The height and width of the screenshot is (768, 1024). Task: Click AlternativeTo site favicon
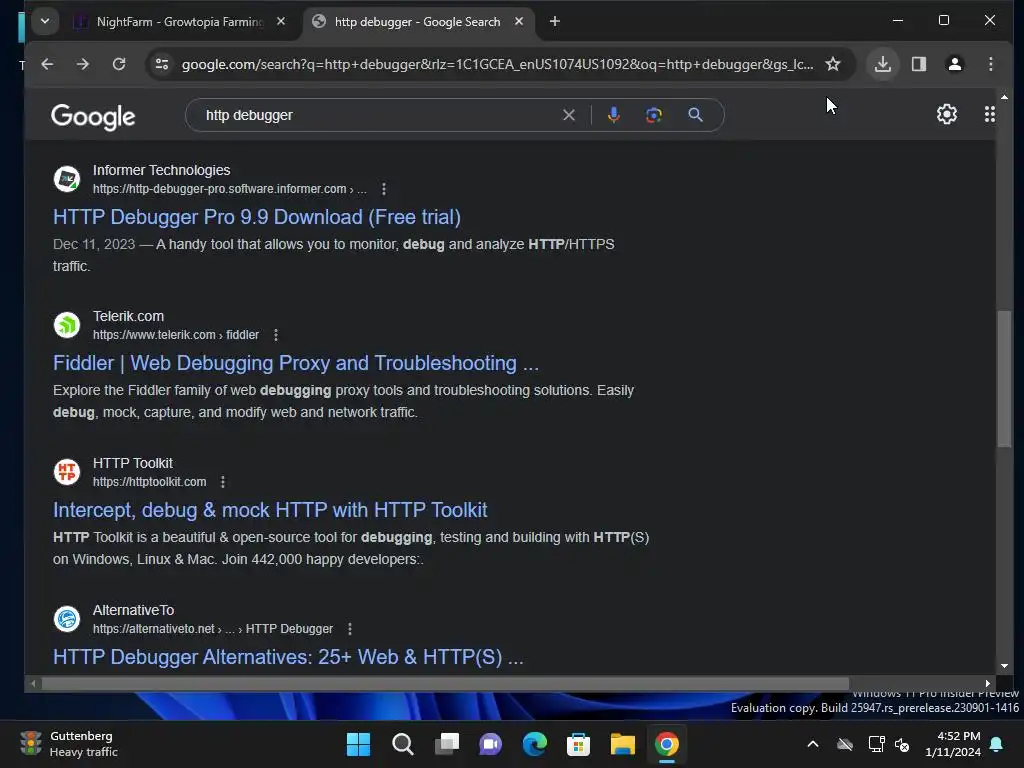click(x=67, y=619)
